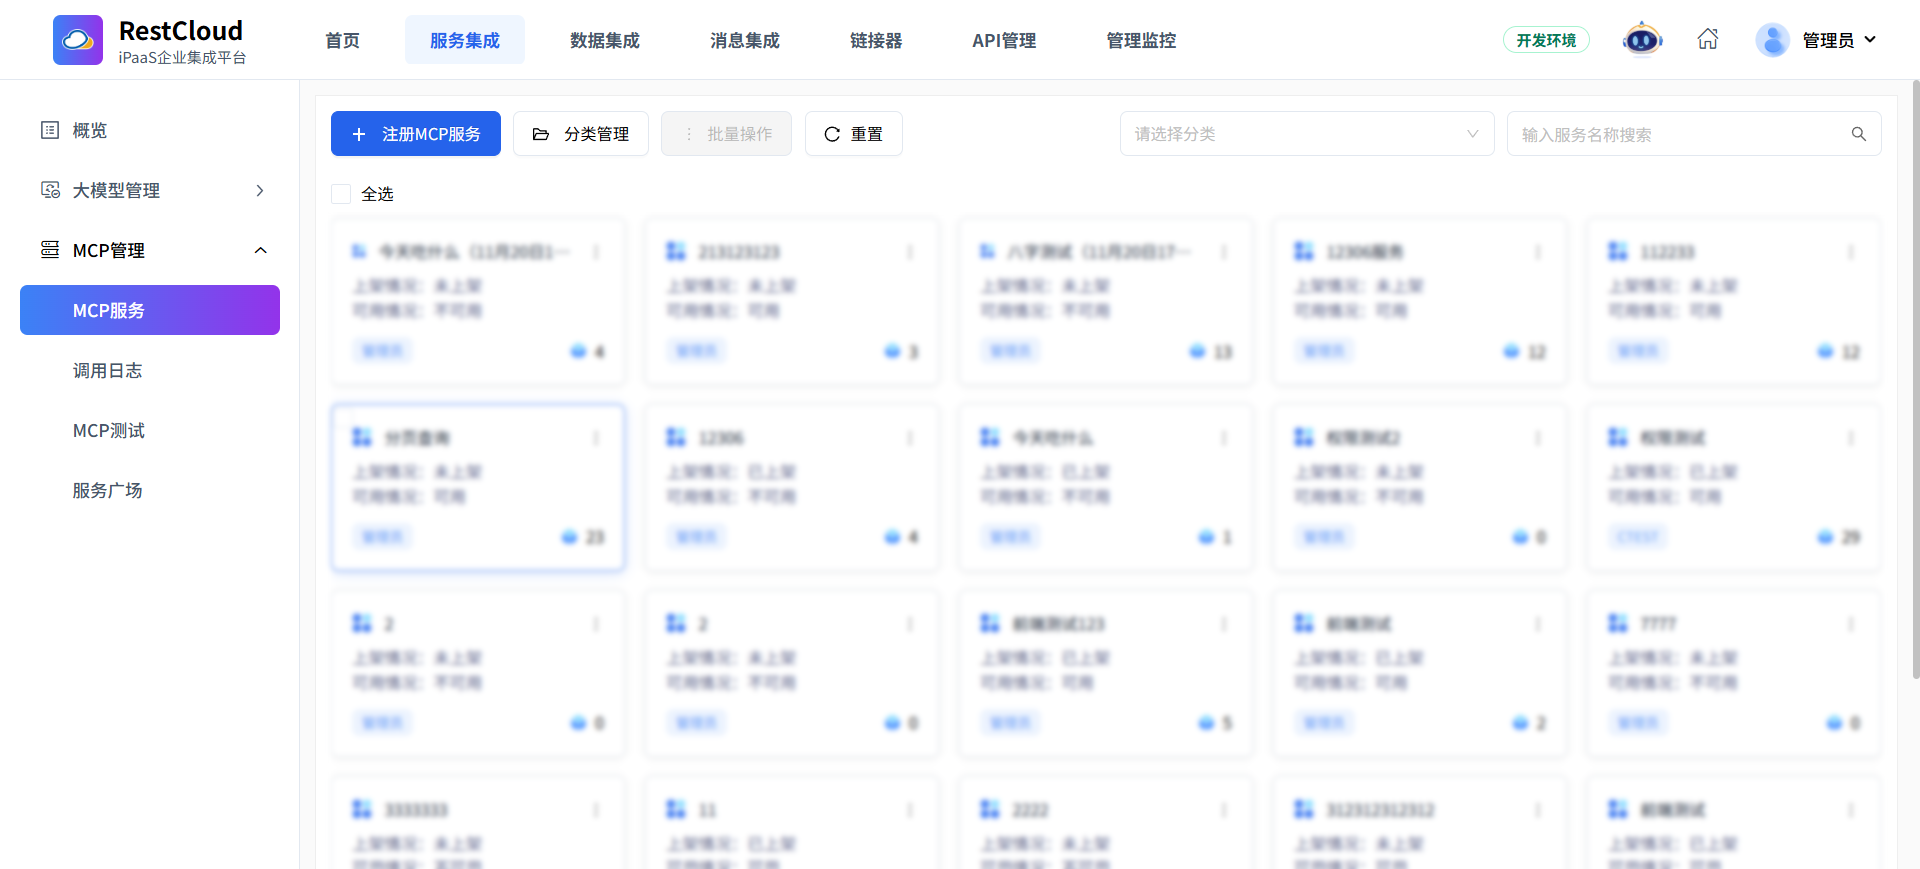
Task: Click the home icon in header
Action: (x=1708, y=39)
